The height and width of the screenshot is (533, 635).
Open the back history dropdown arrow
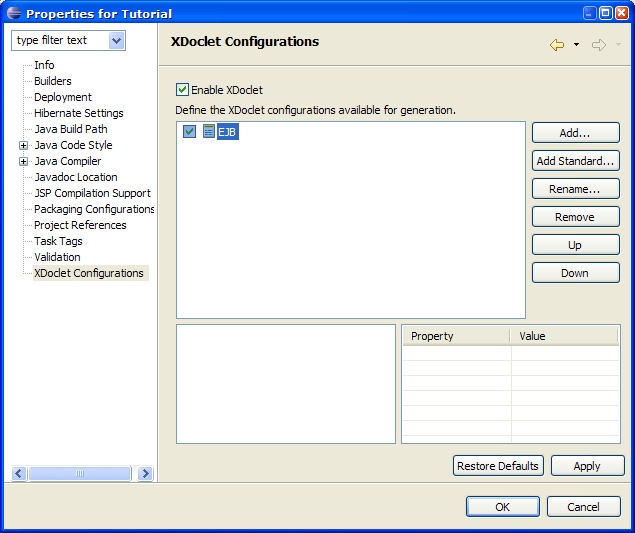point(576,45)
